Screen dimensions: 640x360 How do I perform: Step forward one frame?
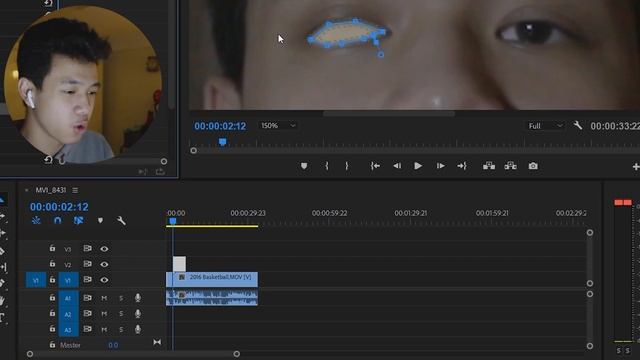[440, 166]
